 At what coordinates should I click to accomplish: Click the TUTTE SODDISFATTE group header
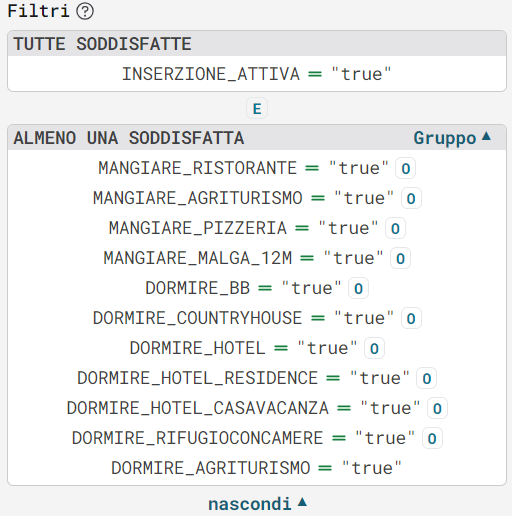coord(257,44)
